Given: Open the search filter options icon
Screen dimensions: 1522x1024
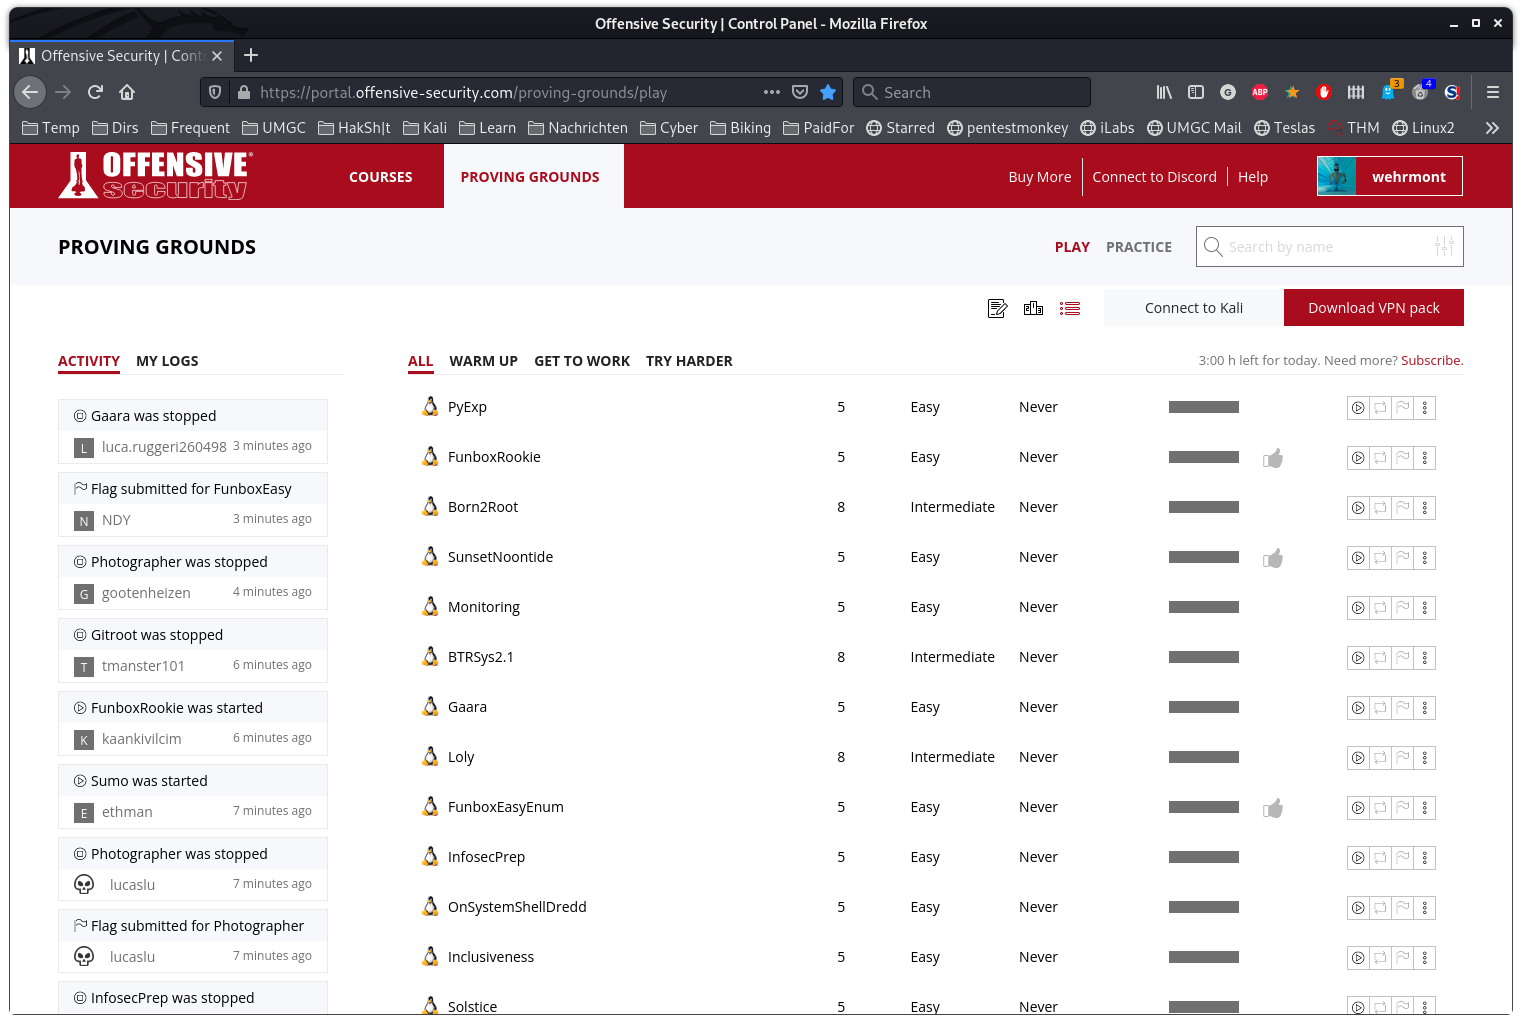Looking at the screenshot, I should click(1444, 247).
